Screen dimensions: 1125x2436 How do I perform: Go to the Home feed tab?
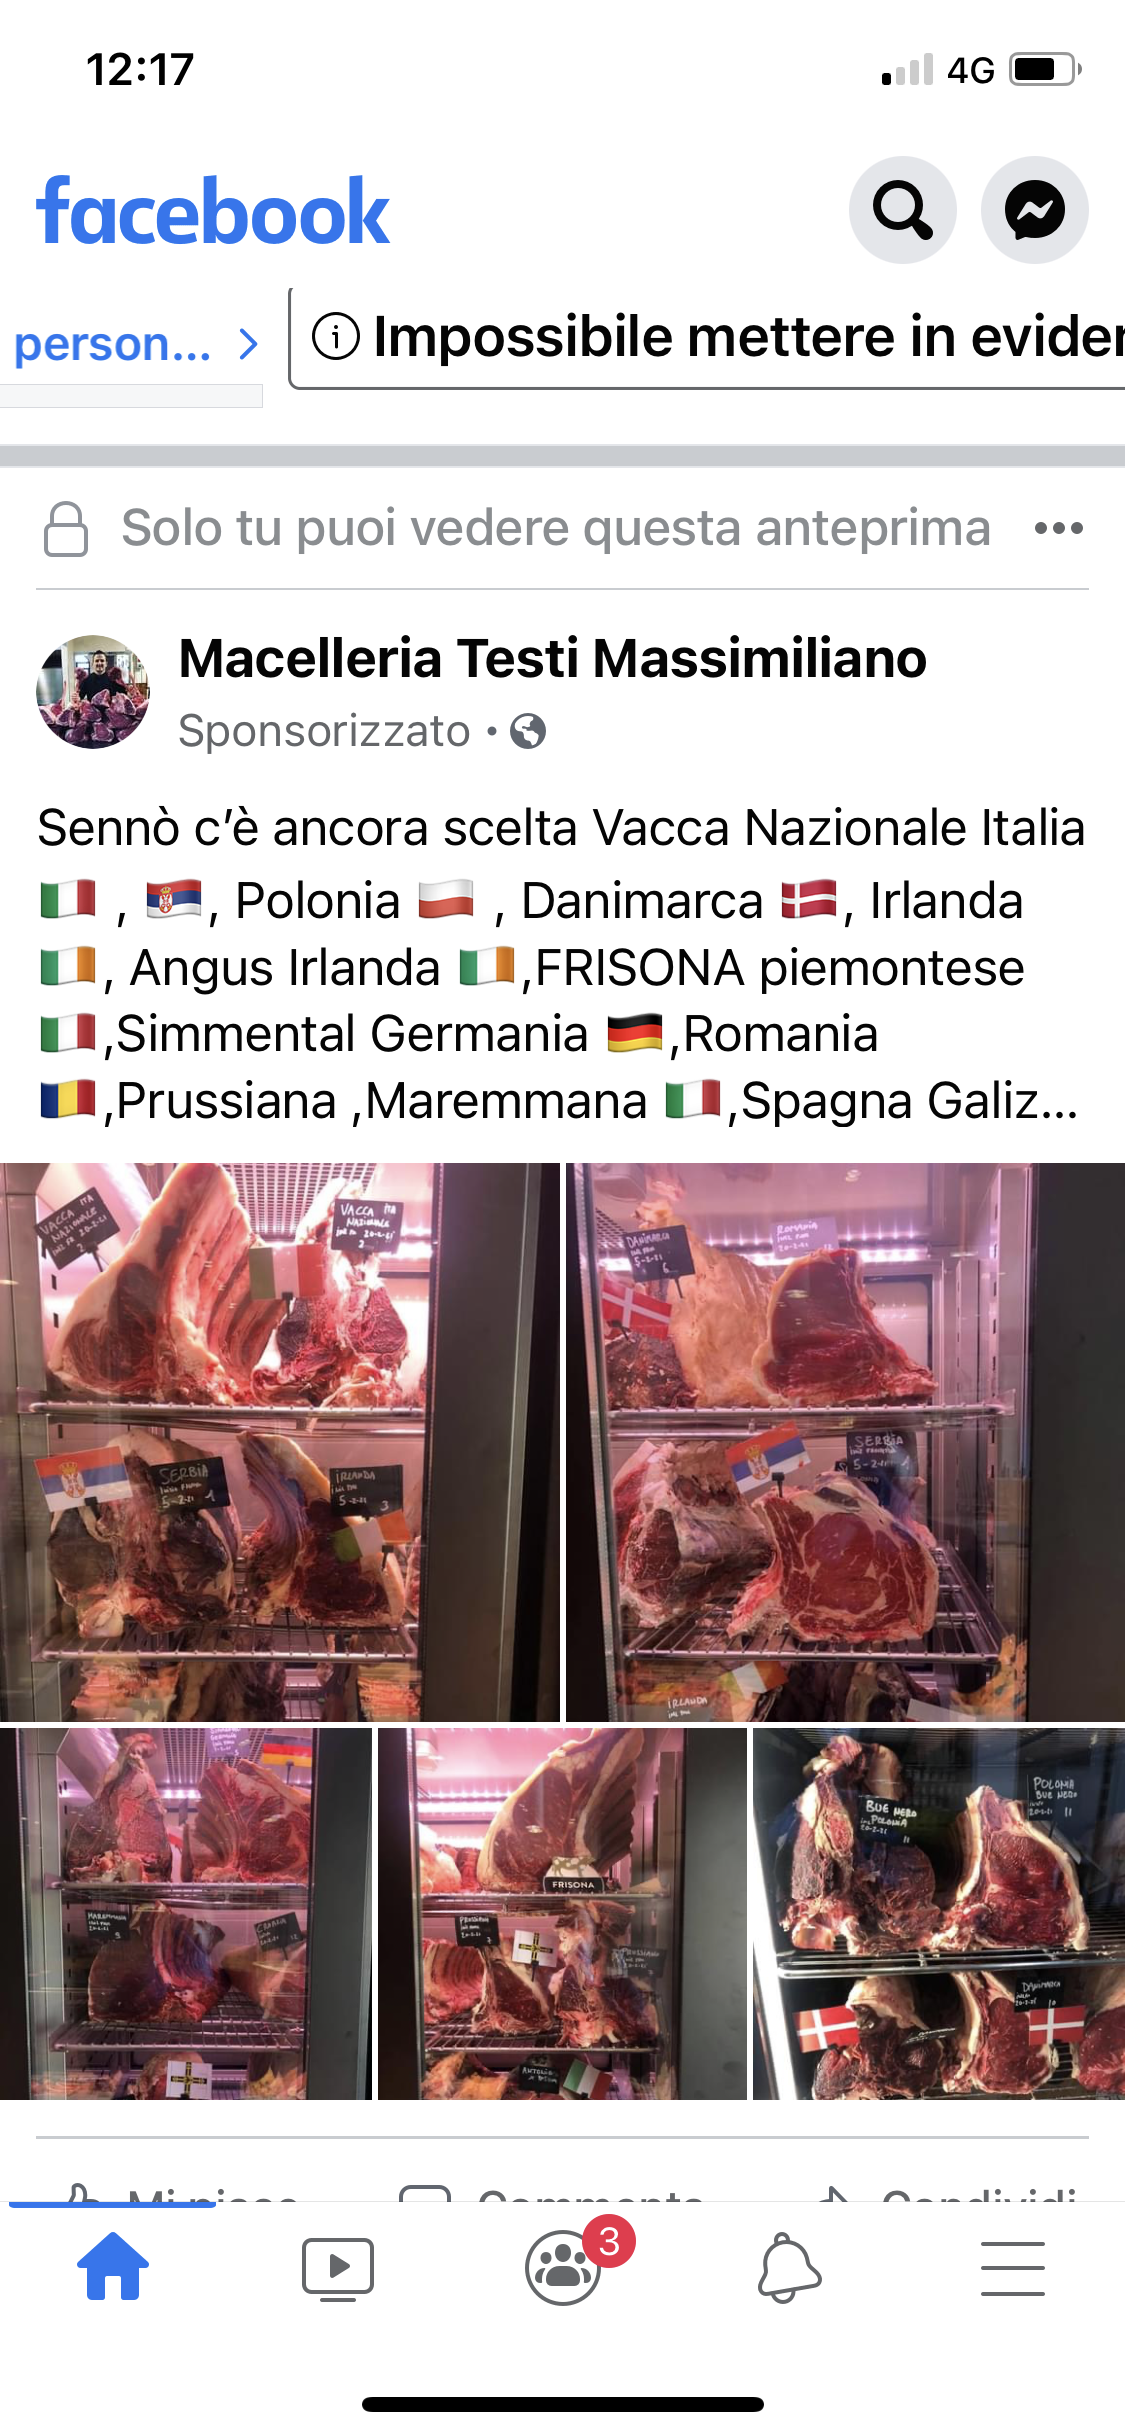[113, 2266]
